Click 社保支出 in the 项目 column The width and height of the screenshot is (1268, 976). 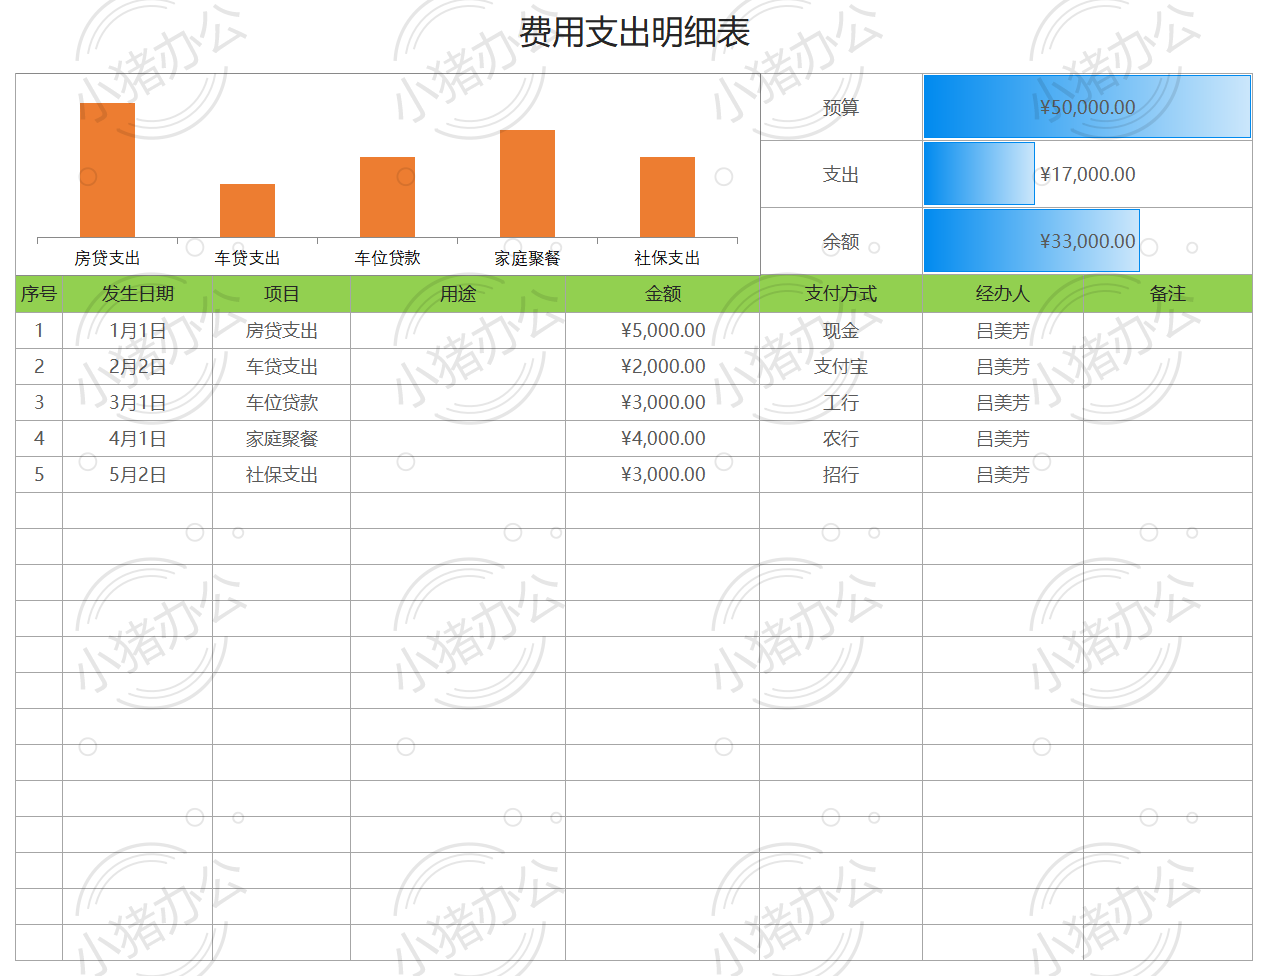[x=281, y=475]
